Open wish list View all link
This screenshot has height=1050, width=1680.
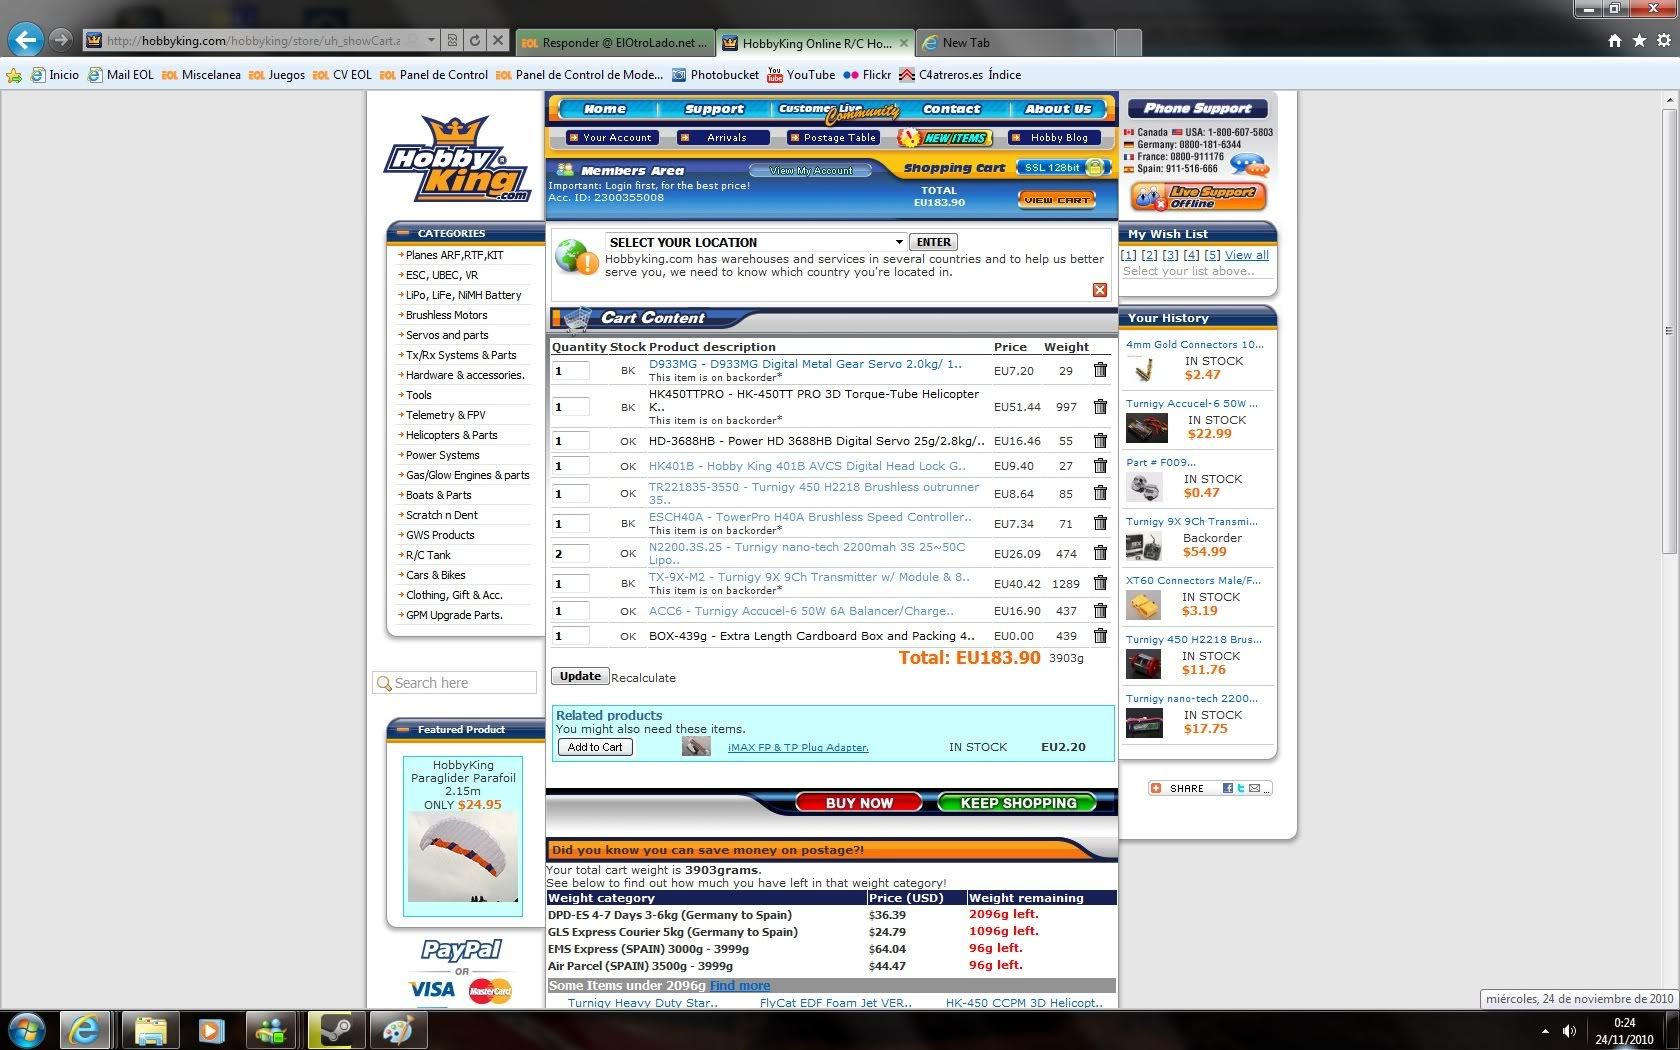[x=1247, y=255]
